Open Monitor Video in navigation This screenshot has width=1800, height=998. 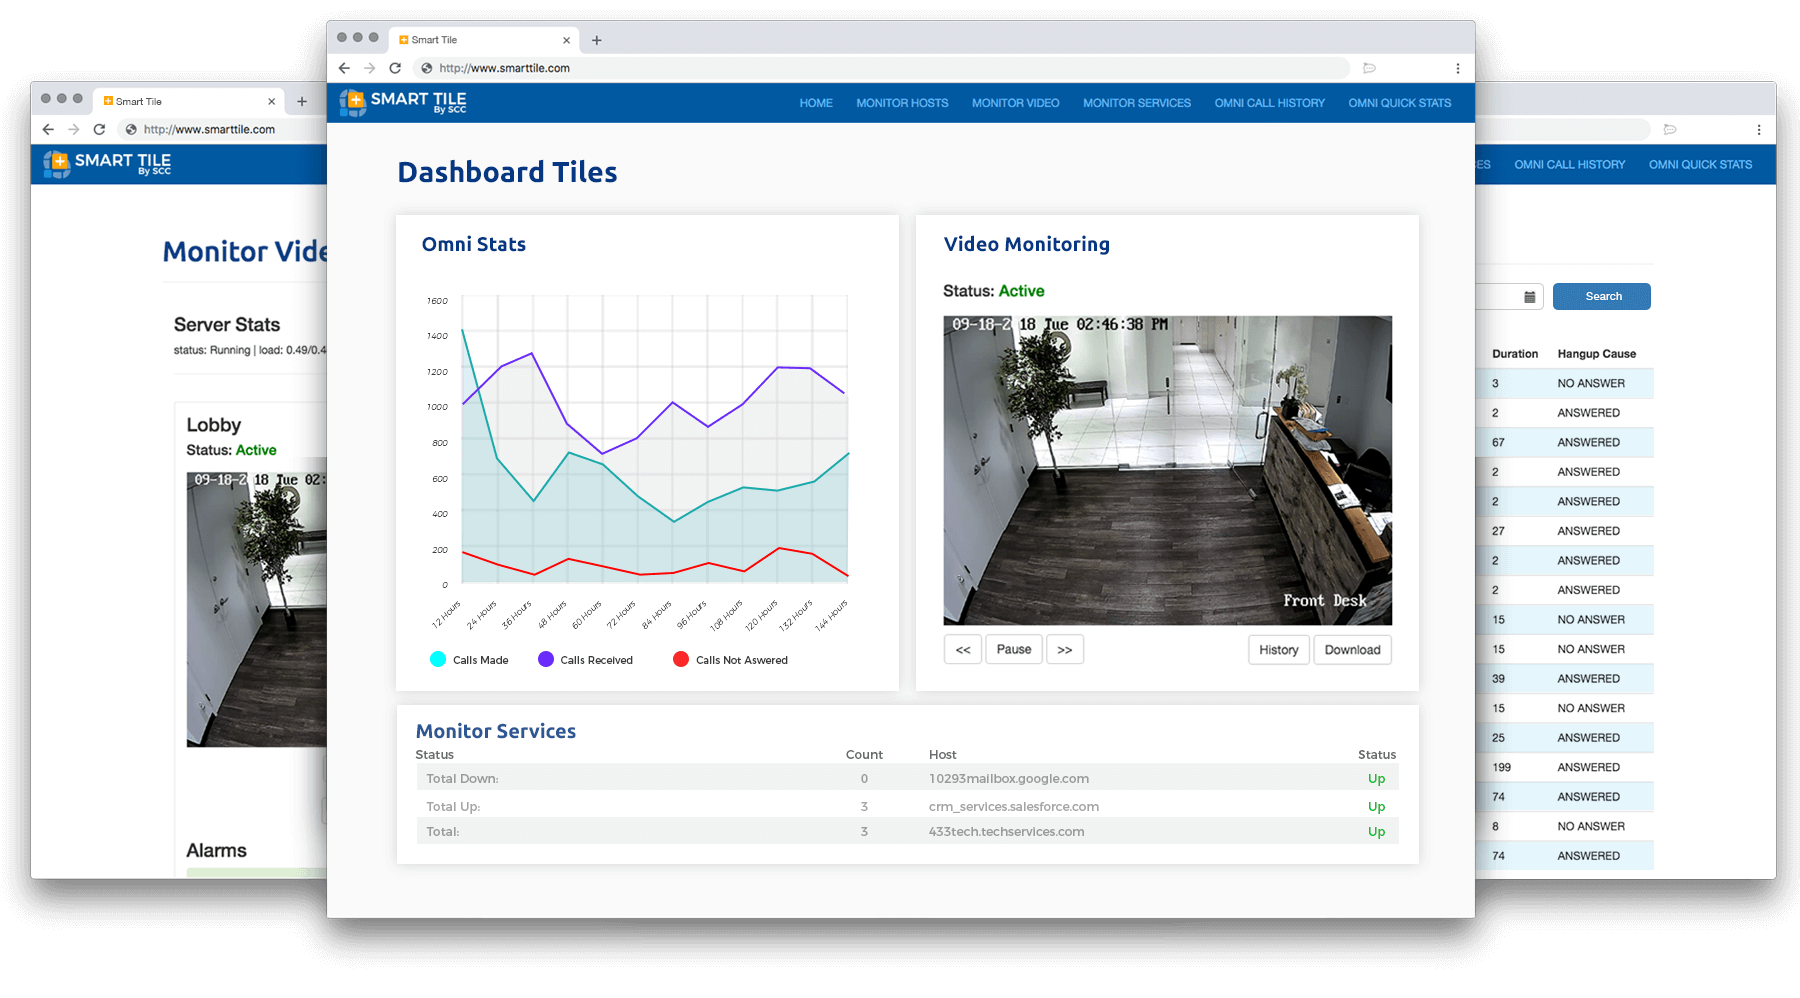1015,103
